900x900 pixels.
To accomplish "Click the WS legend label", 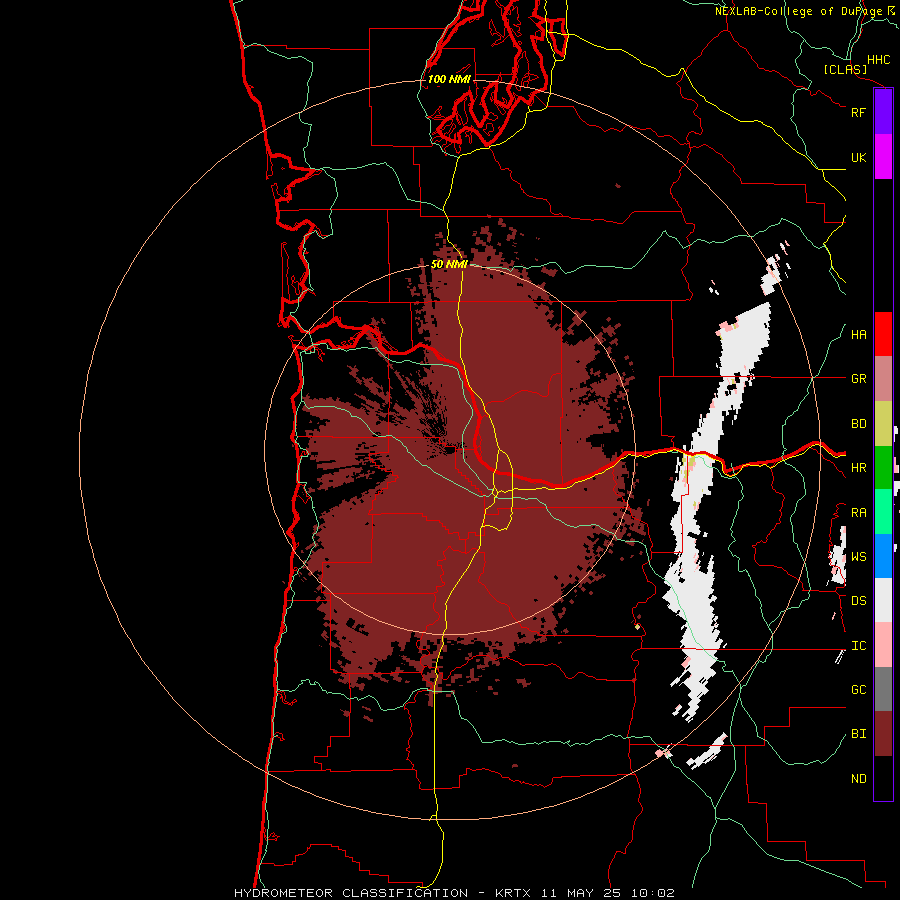I will point(858,557).
